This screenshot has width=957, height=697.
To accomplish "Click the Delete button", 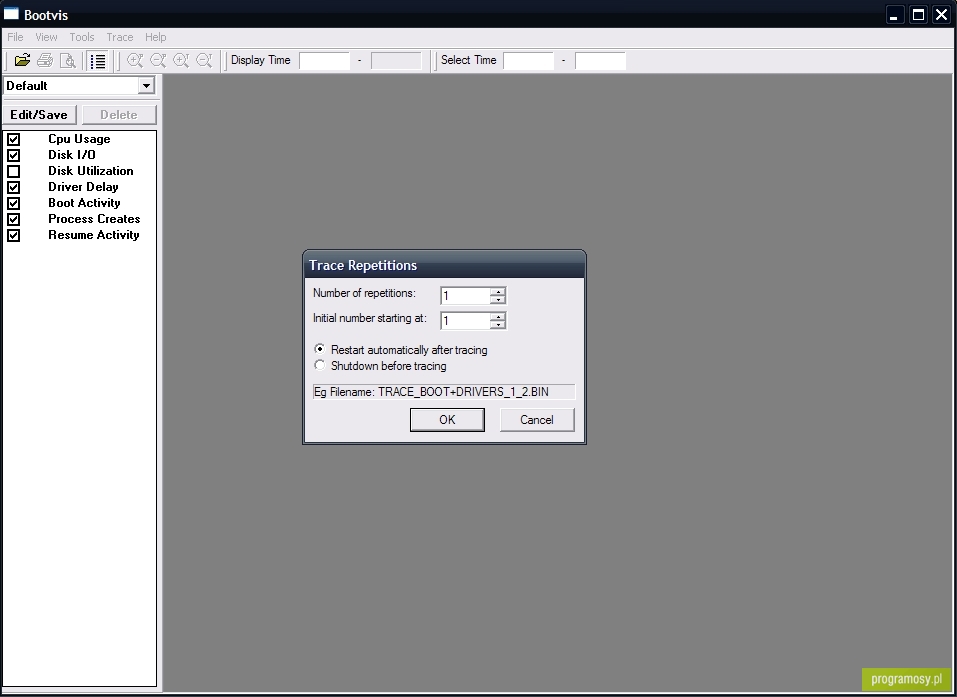I will (x=119, y=115).
